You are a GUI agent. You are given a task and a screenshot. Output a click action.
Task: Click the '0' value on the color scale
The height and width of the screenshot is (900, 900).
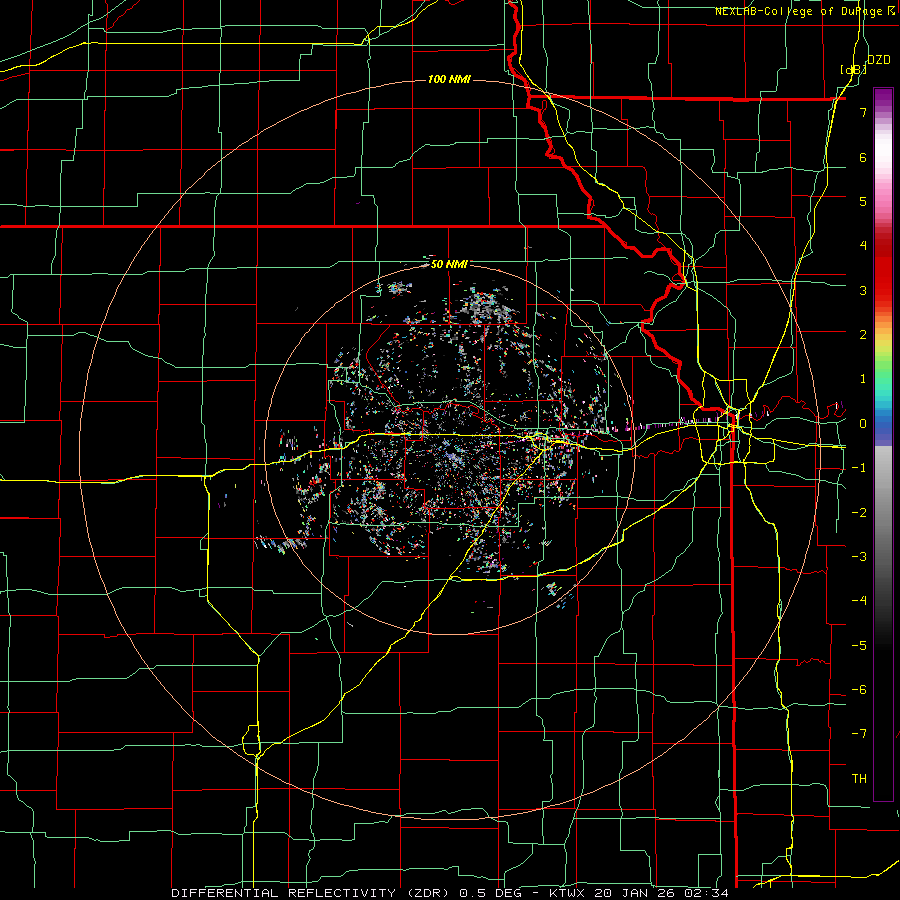863,424
